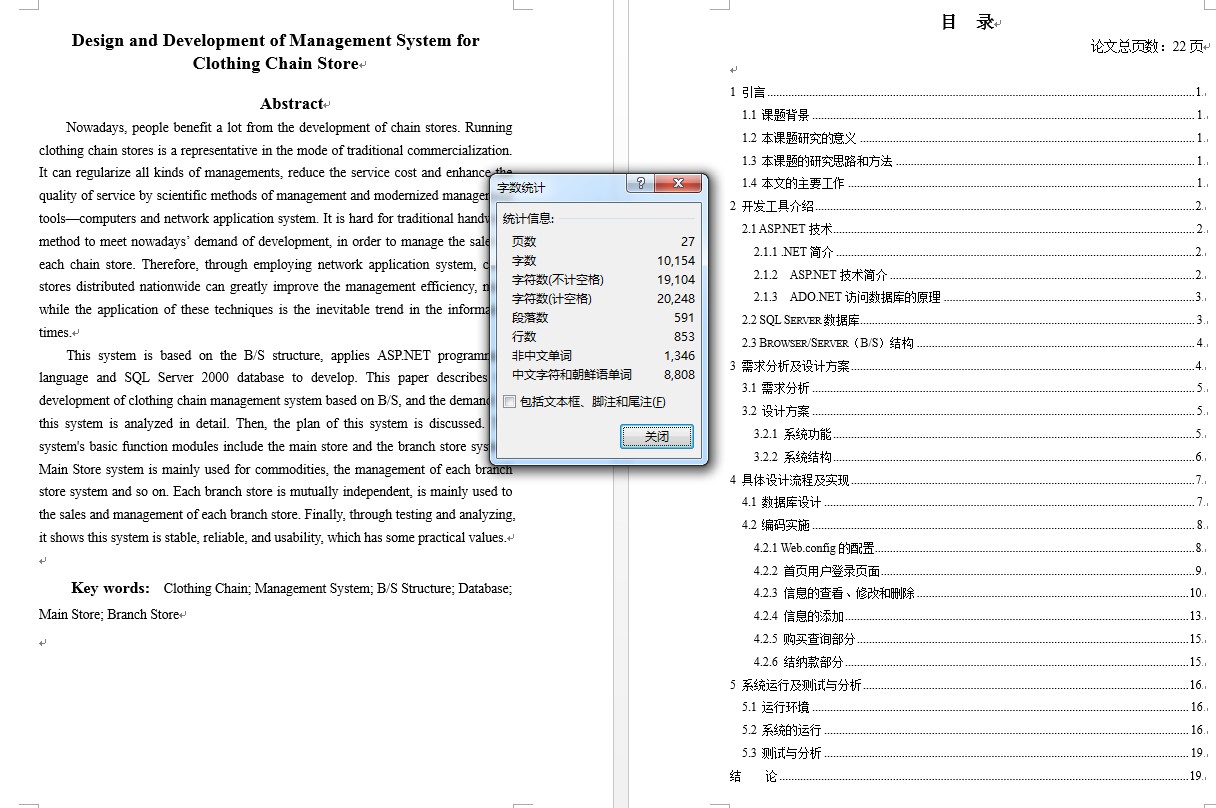Click contents entry 5.3 测试与分析
1216x808 pixels.
point(972,753)
